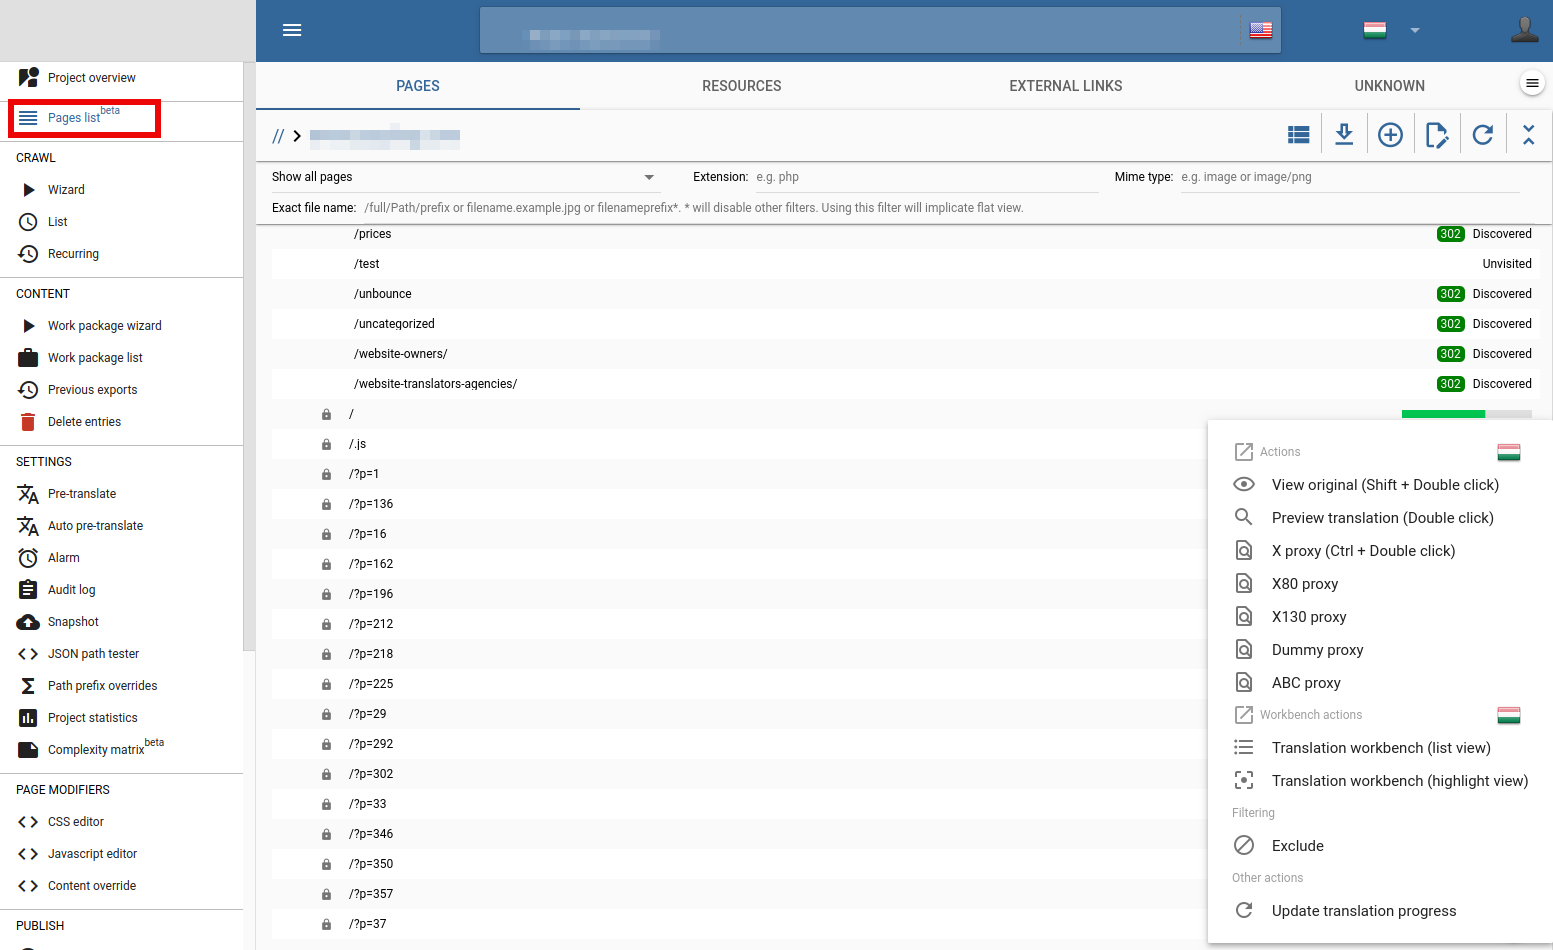The image size is (1553, 950).
Task: Select the /?p=136 page row
Action: click(x=740, y=504)
